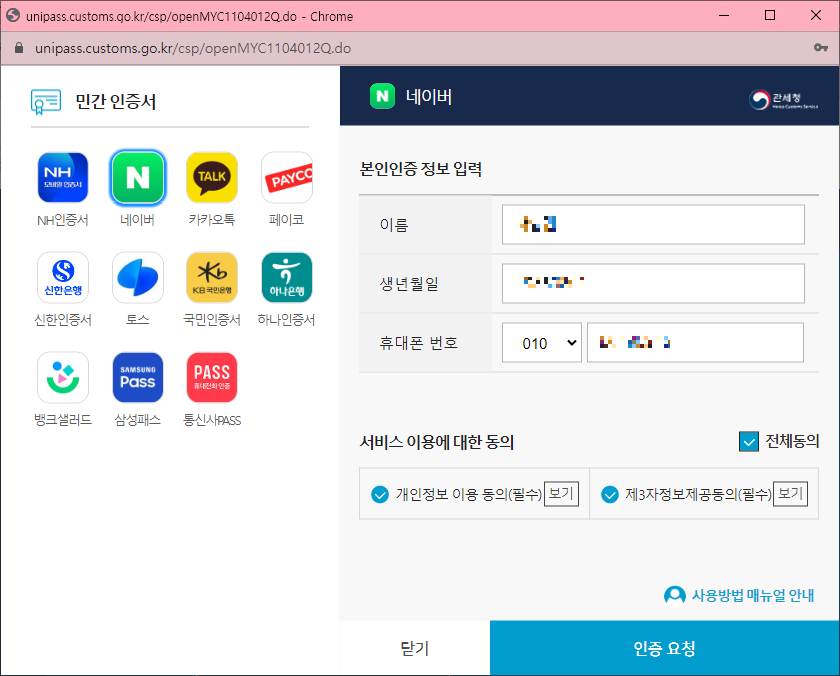Image resolution: width=840 pixels, height=676 pixels.
Task: Click the 서비스 이용에 대한 동의 heading
Action: pyautogui.click(x=437, y=442)
